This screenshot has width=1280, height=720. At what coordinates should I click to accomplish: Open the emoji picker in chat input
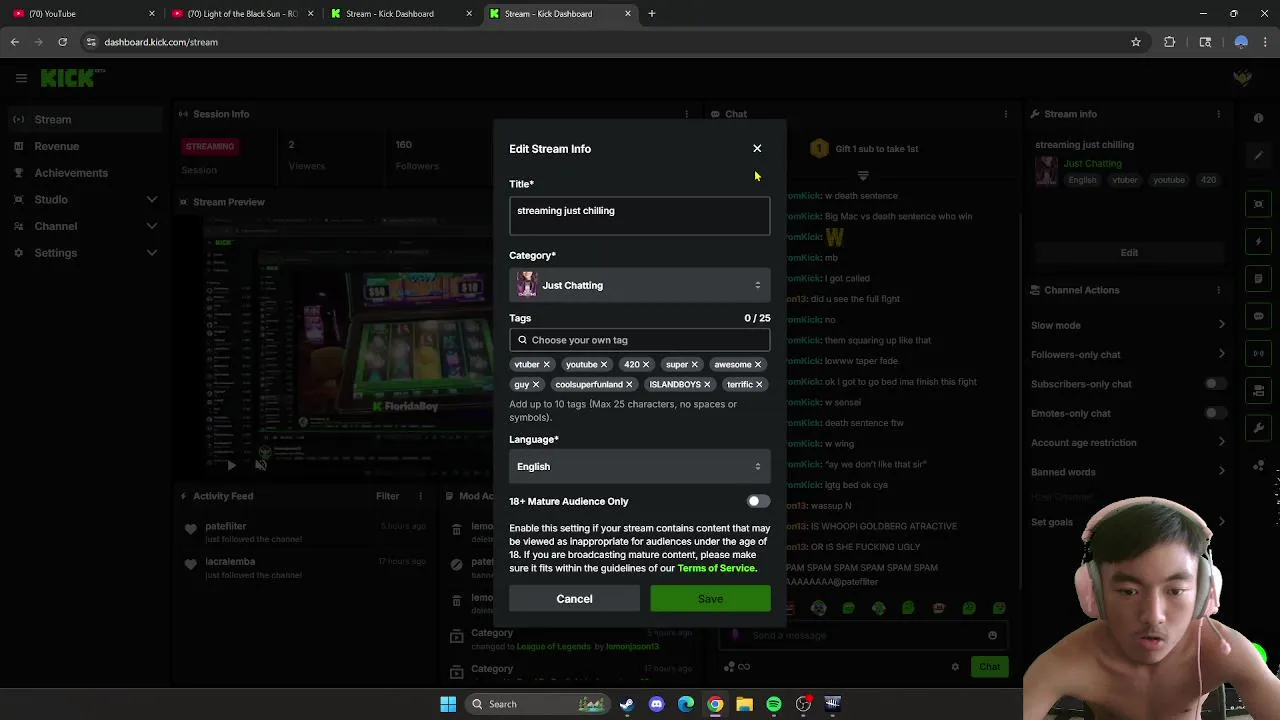coord(992,635)
